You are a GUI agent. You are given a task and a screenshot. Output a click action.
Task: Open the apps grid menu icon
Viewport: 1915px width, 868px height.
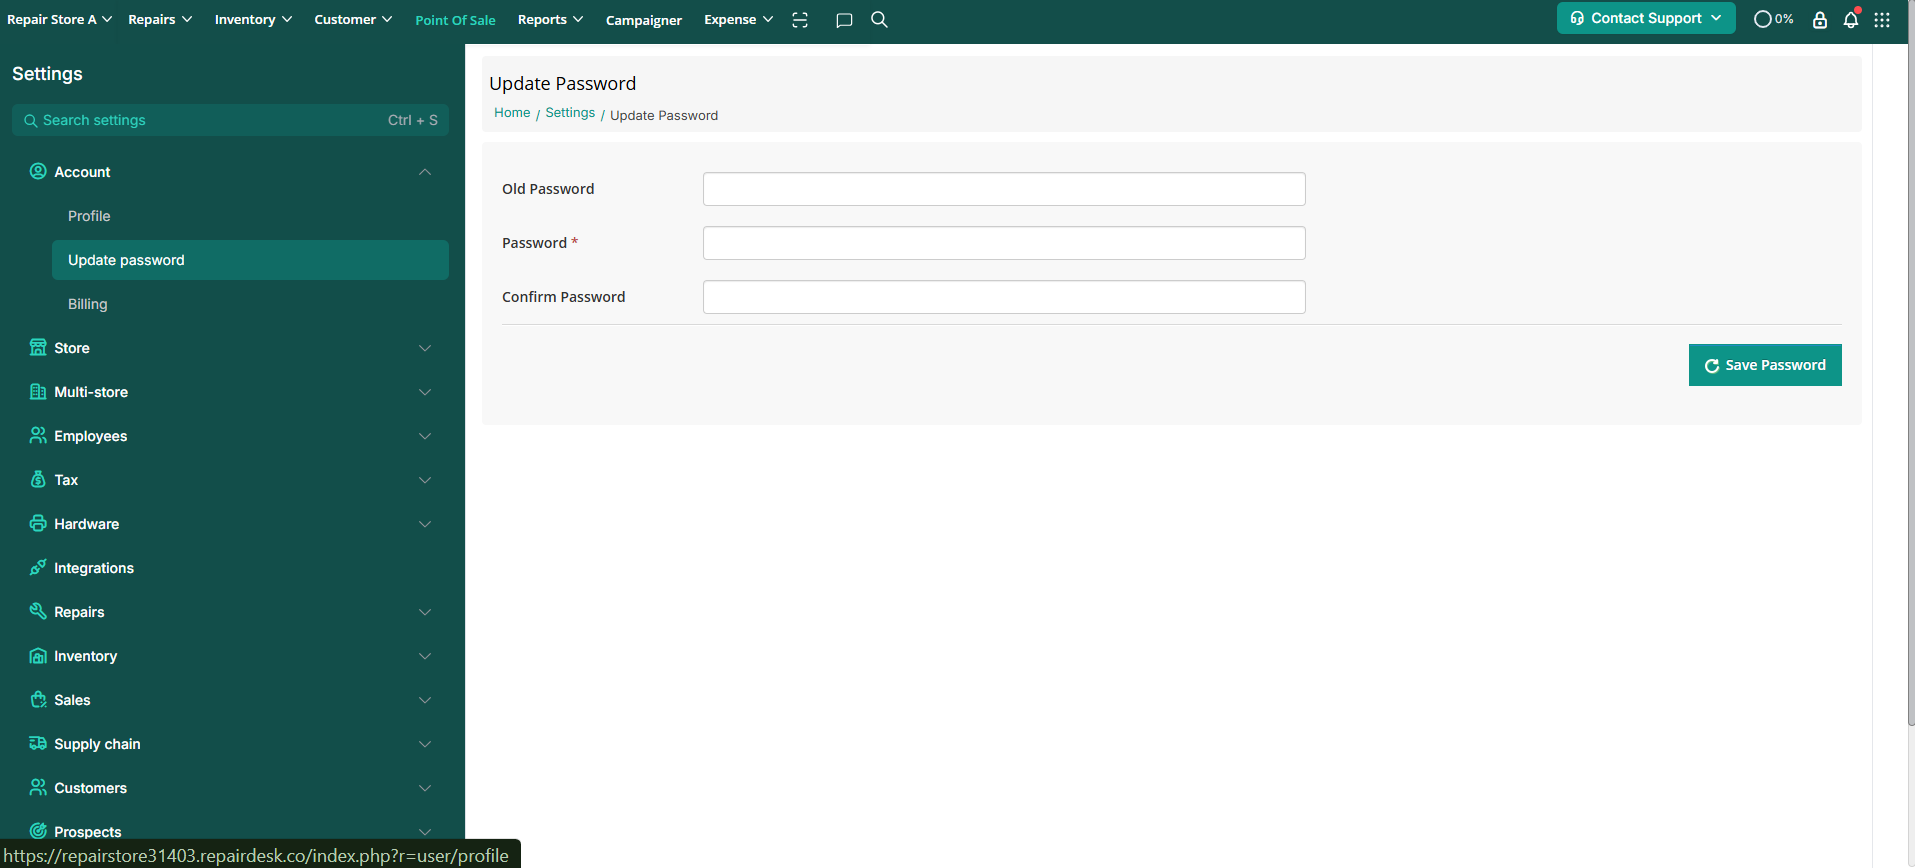[1882, 20]
